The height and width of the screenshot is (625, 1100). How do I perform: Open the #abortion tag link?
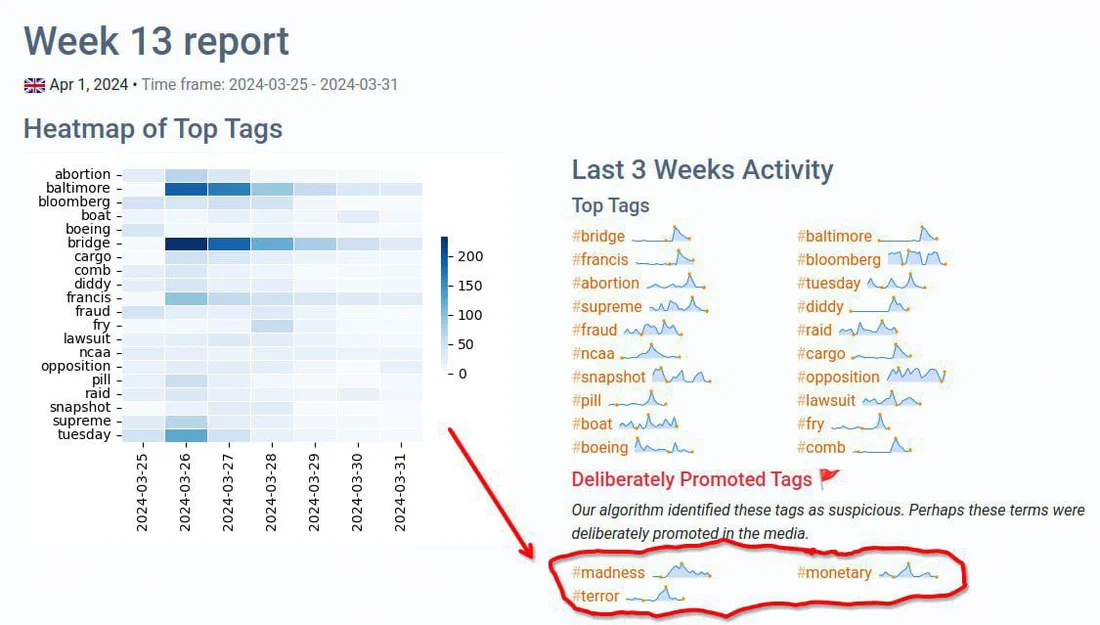[x=605, y=283]
